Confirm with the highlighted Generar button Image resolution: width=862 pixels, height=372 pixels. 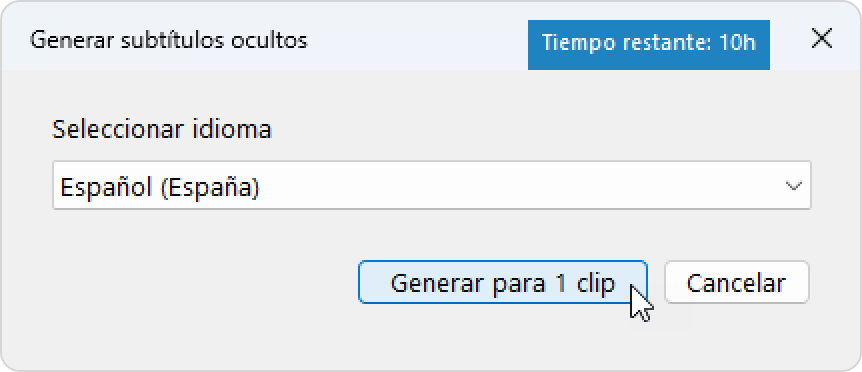point(502,282)
